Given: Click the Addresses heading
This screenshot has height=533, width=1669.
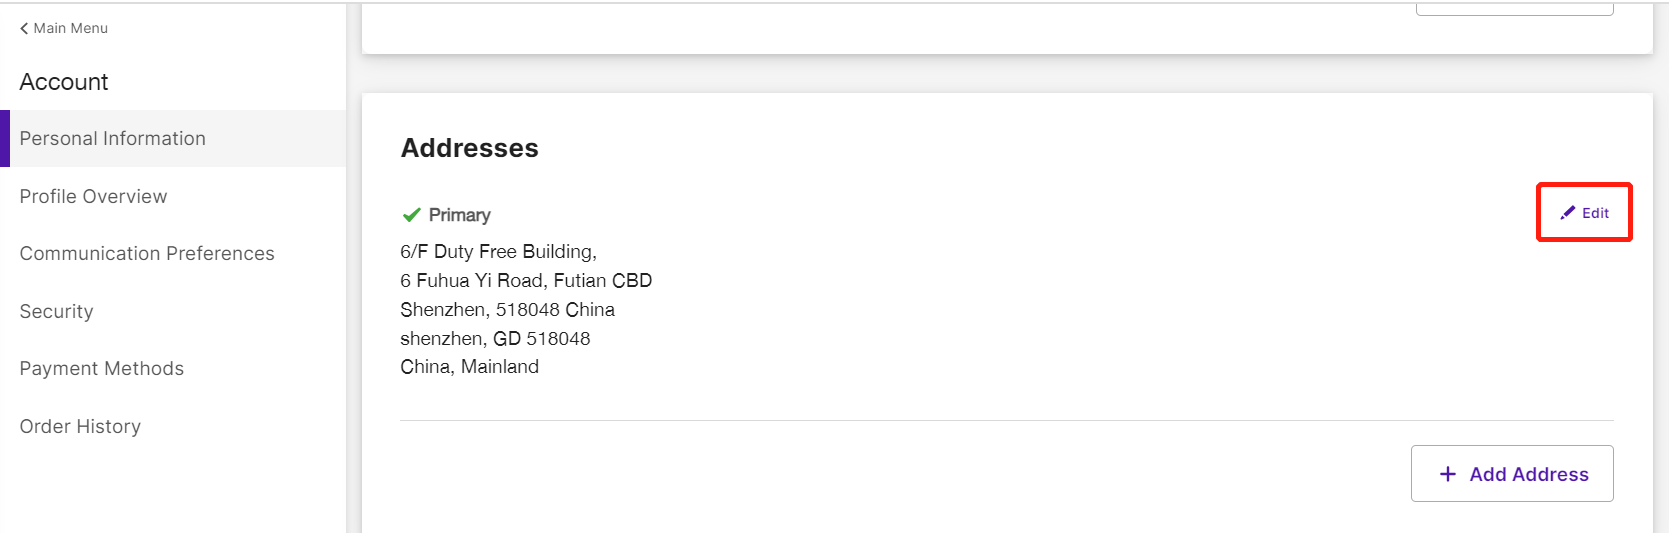Looking at the screenshot, I should (470, 148).
